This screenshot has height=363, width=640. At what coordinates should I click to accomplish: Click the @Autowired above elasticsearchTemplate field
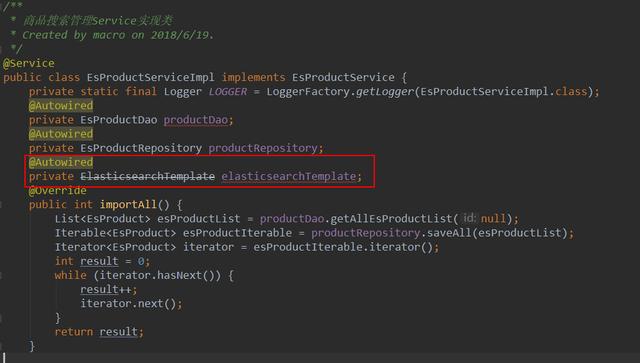coord(61,162)
